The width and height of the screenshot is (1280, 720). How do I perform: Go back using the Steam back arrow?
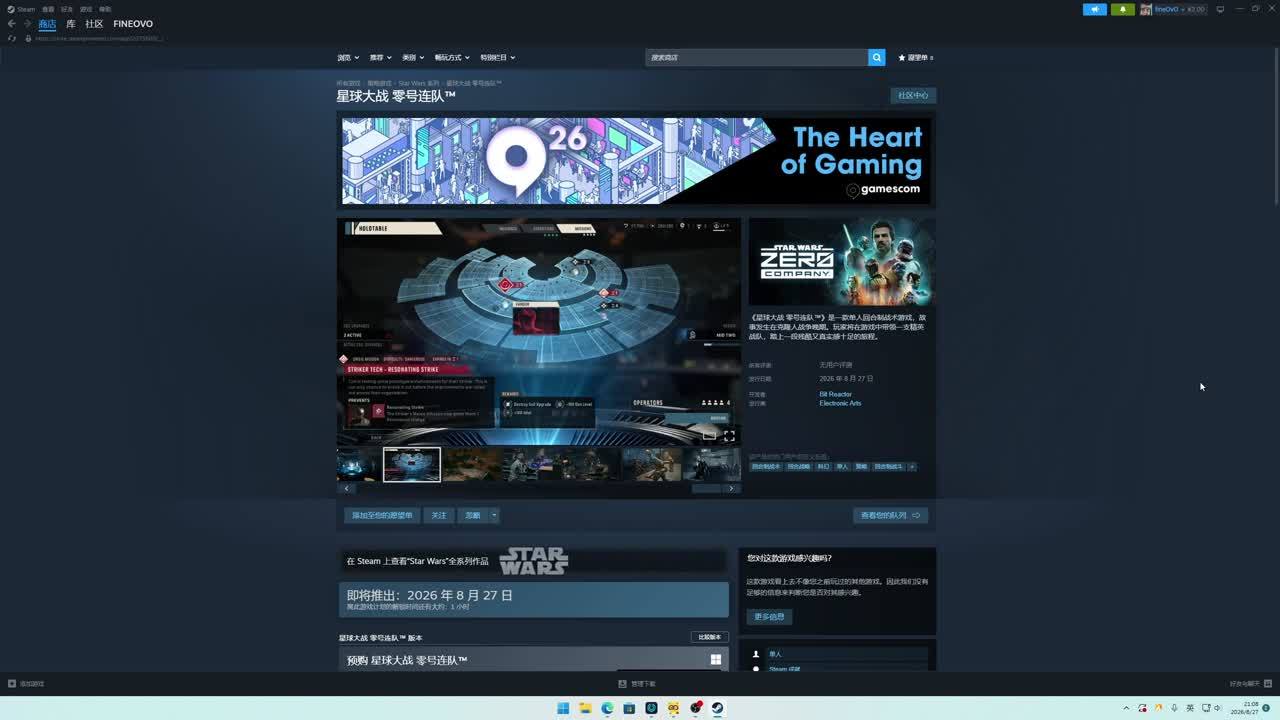(12, 24)
